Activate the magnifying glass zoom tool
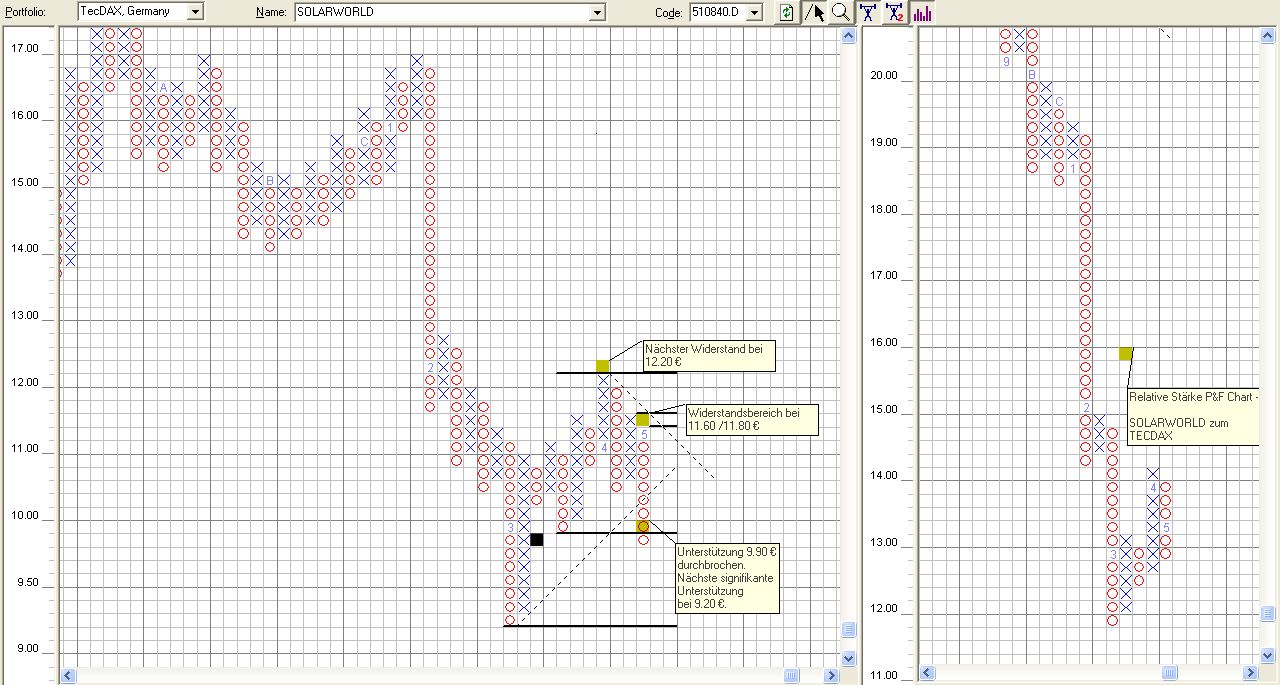This screenshot has height=685, width=1280. tap(841, 12)
